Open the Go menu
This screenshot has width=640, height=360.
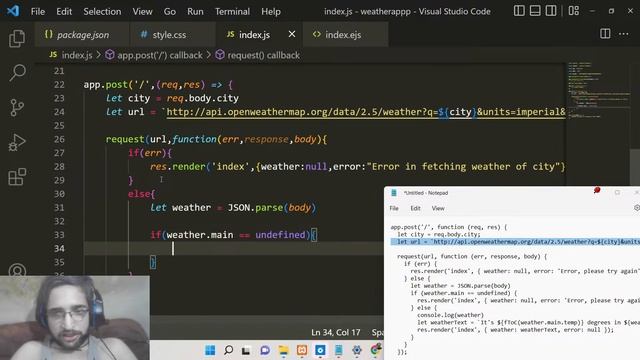[169, 11]
